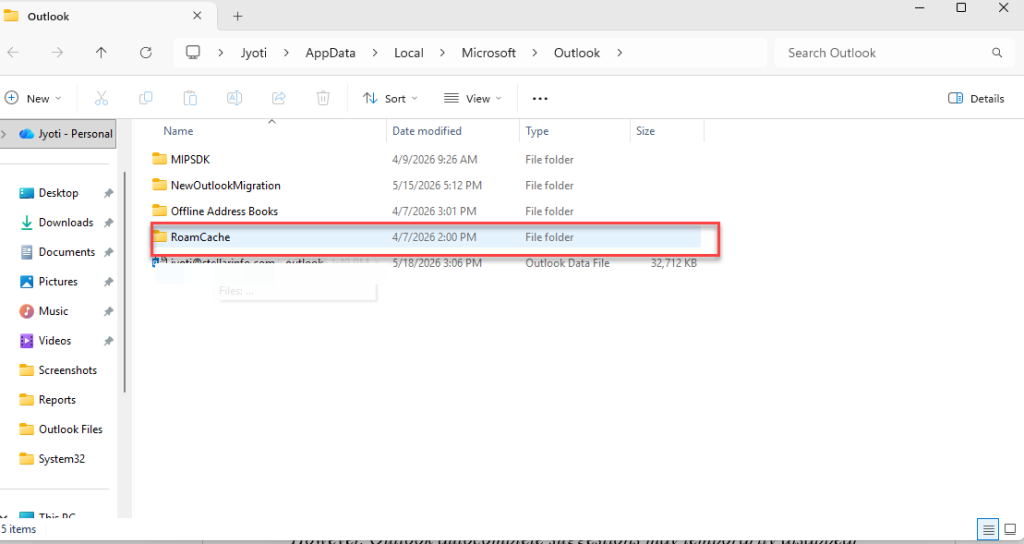Screen dimensions: 1024x544
Task: Switch to large thumbnails view icon
Action: coord(1010,530)
